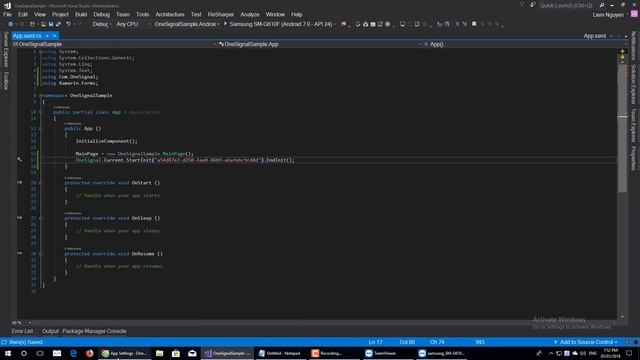
Task: Open the ReSharper menu
Action: click(x=221, y=14)
